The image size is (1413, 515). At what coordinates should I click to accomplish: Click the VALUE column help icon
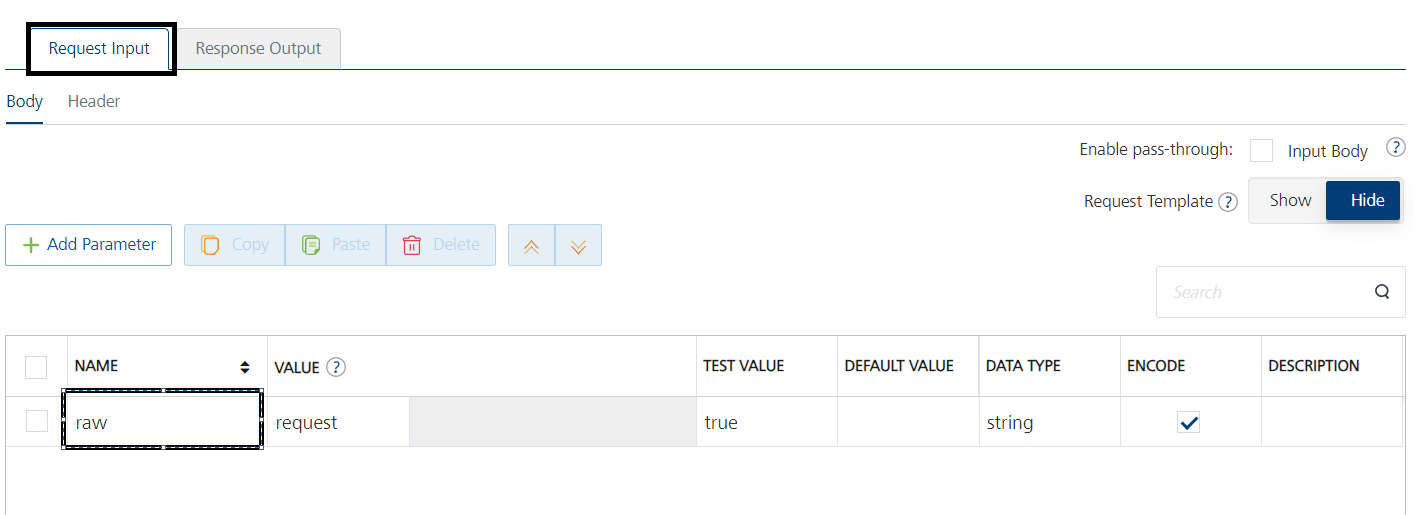point(336,367)
